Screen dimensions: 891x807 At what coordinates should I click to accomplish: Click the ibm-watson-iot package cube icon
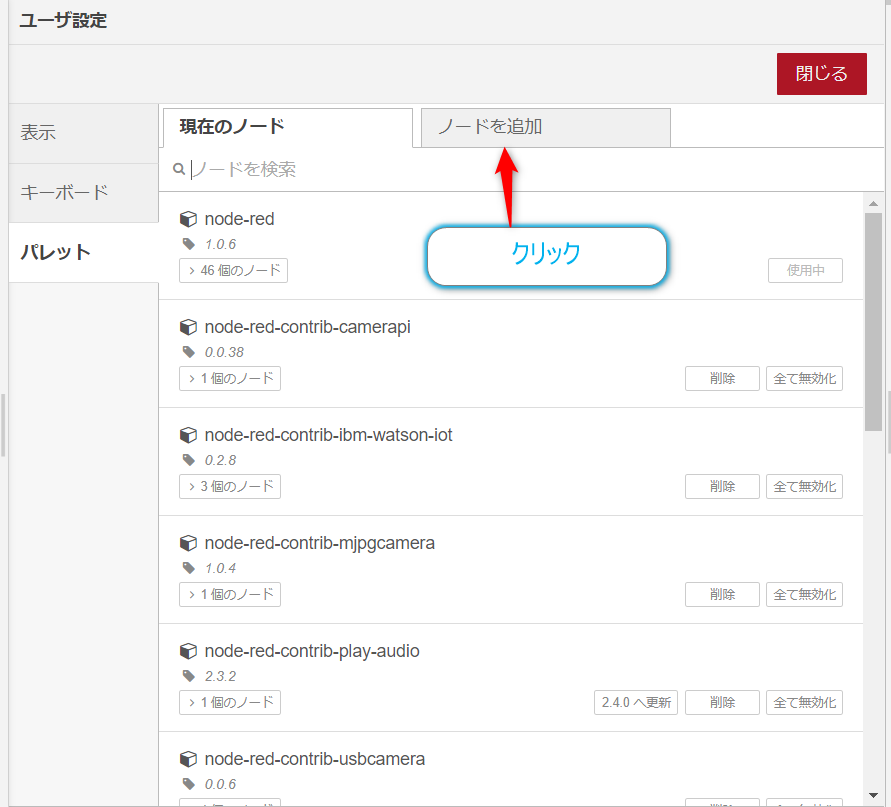(x=188, y=435)
